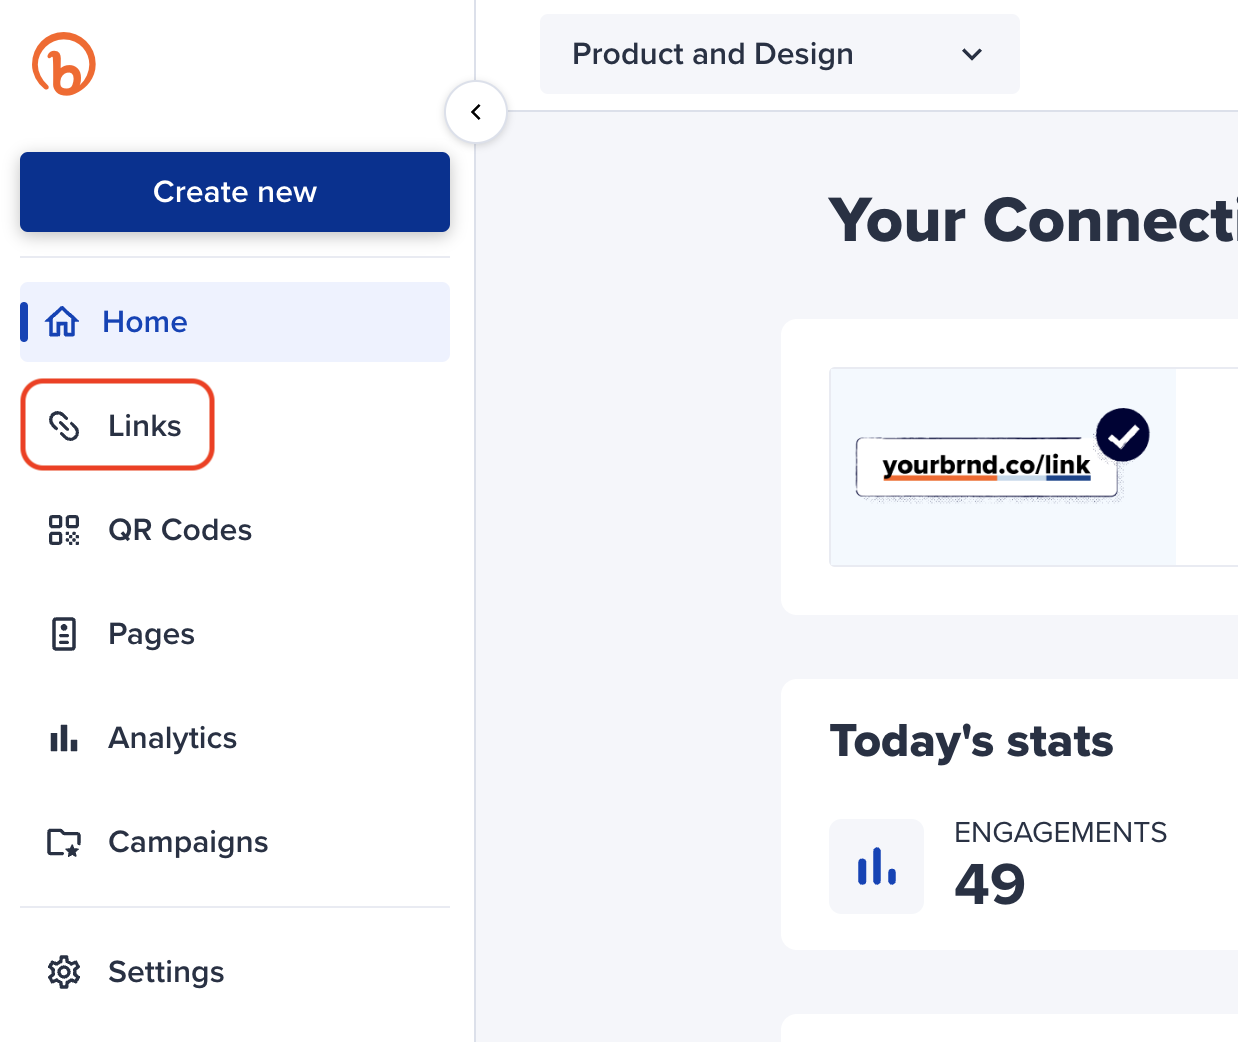Select the Links chain icon
The height and width of the screenshot is (1042, 1238).
point(64,425)
